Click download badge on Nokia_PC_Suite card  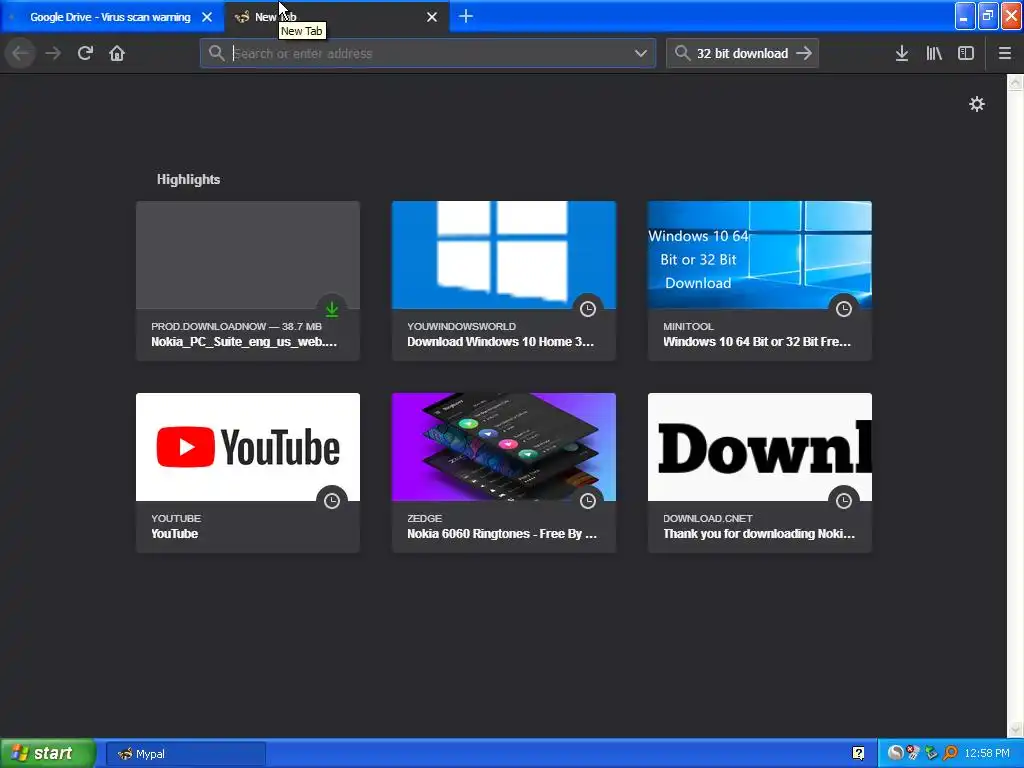(x=332, y=309)
